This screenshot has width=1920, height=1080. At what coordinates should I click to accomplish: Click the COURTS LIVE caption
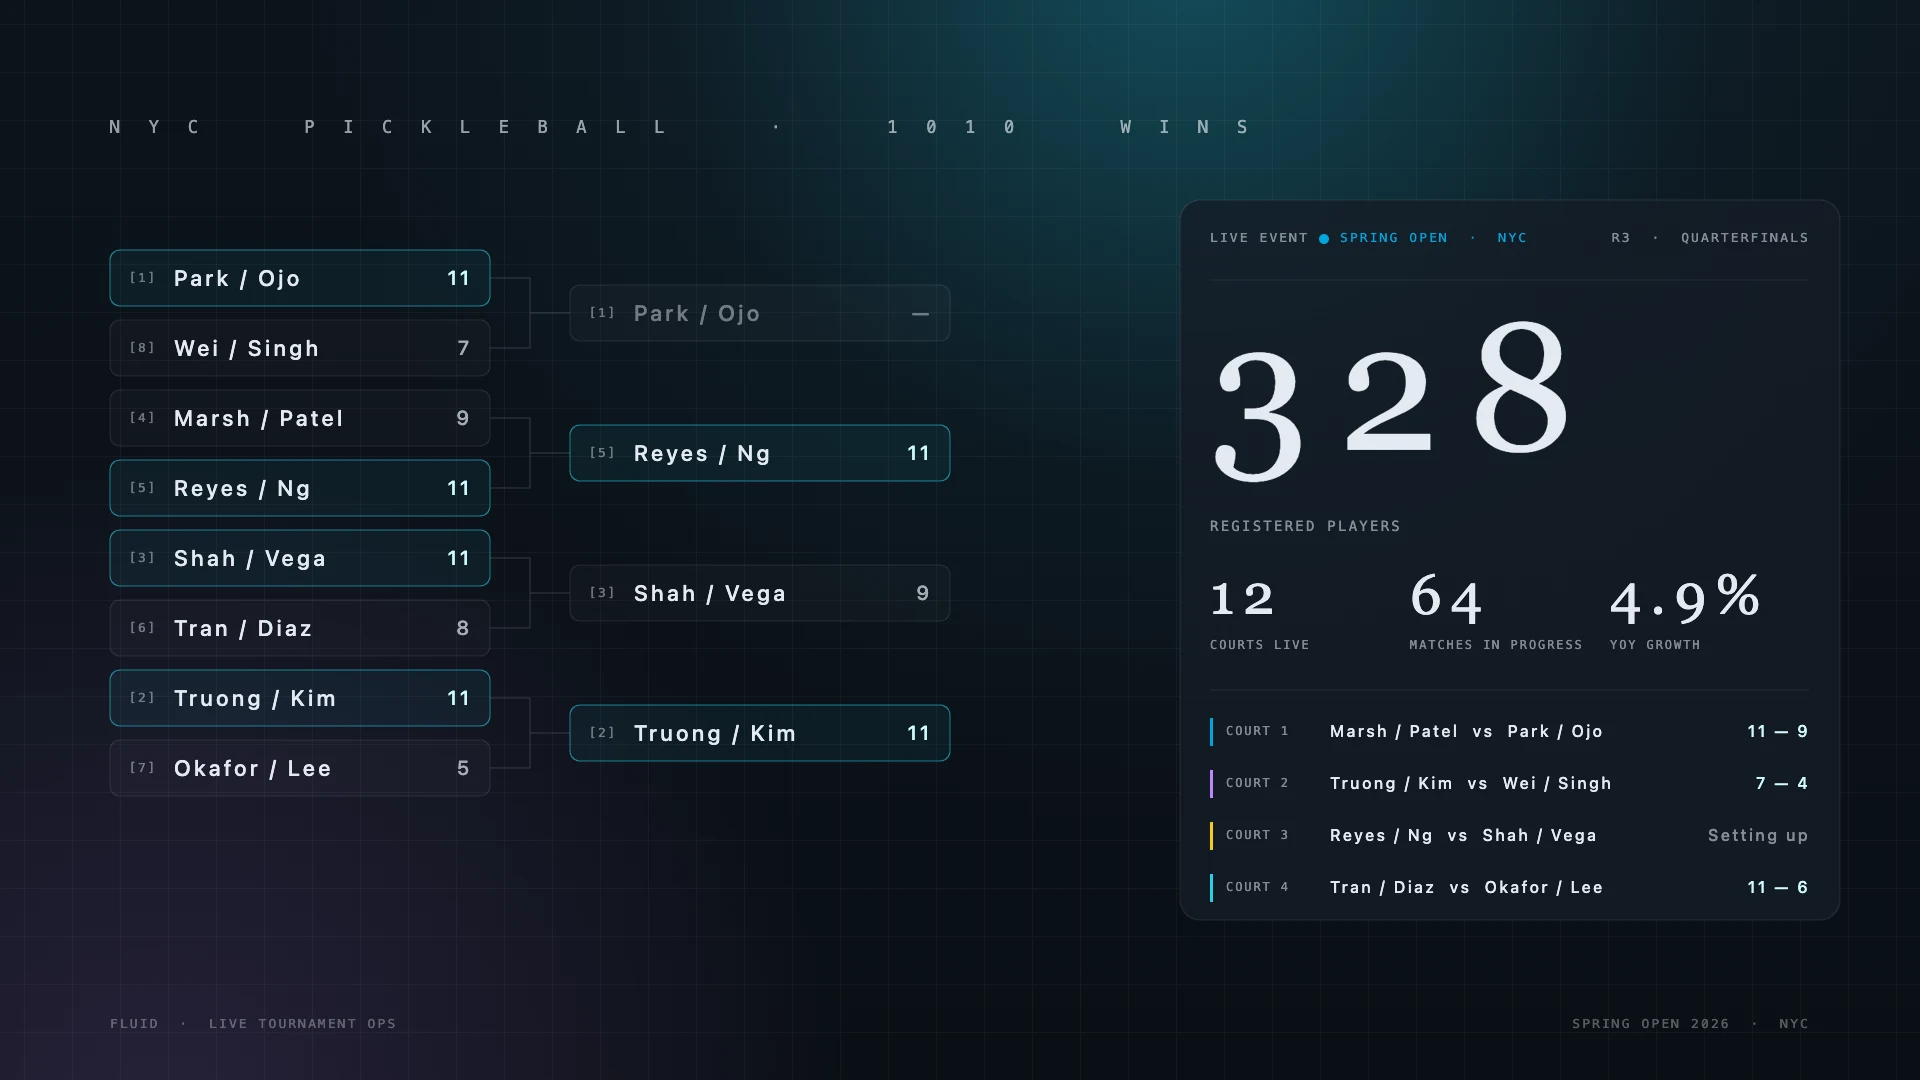1259,645
